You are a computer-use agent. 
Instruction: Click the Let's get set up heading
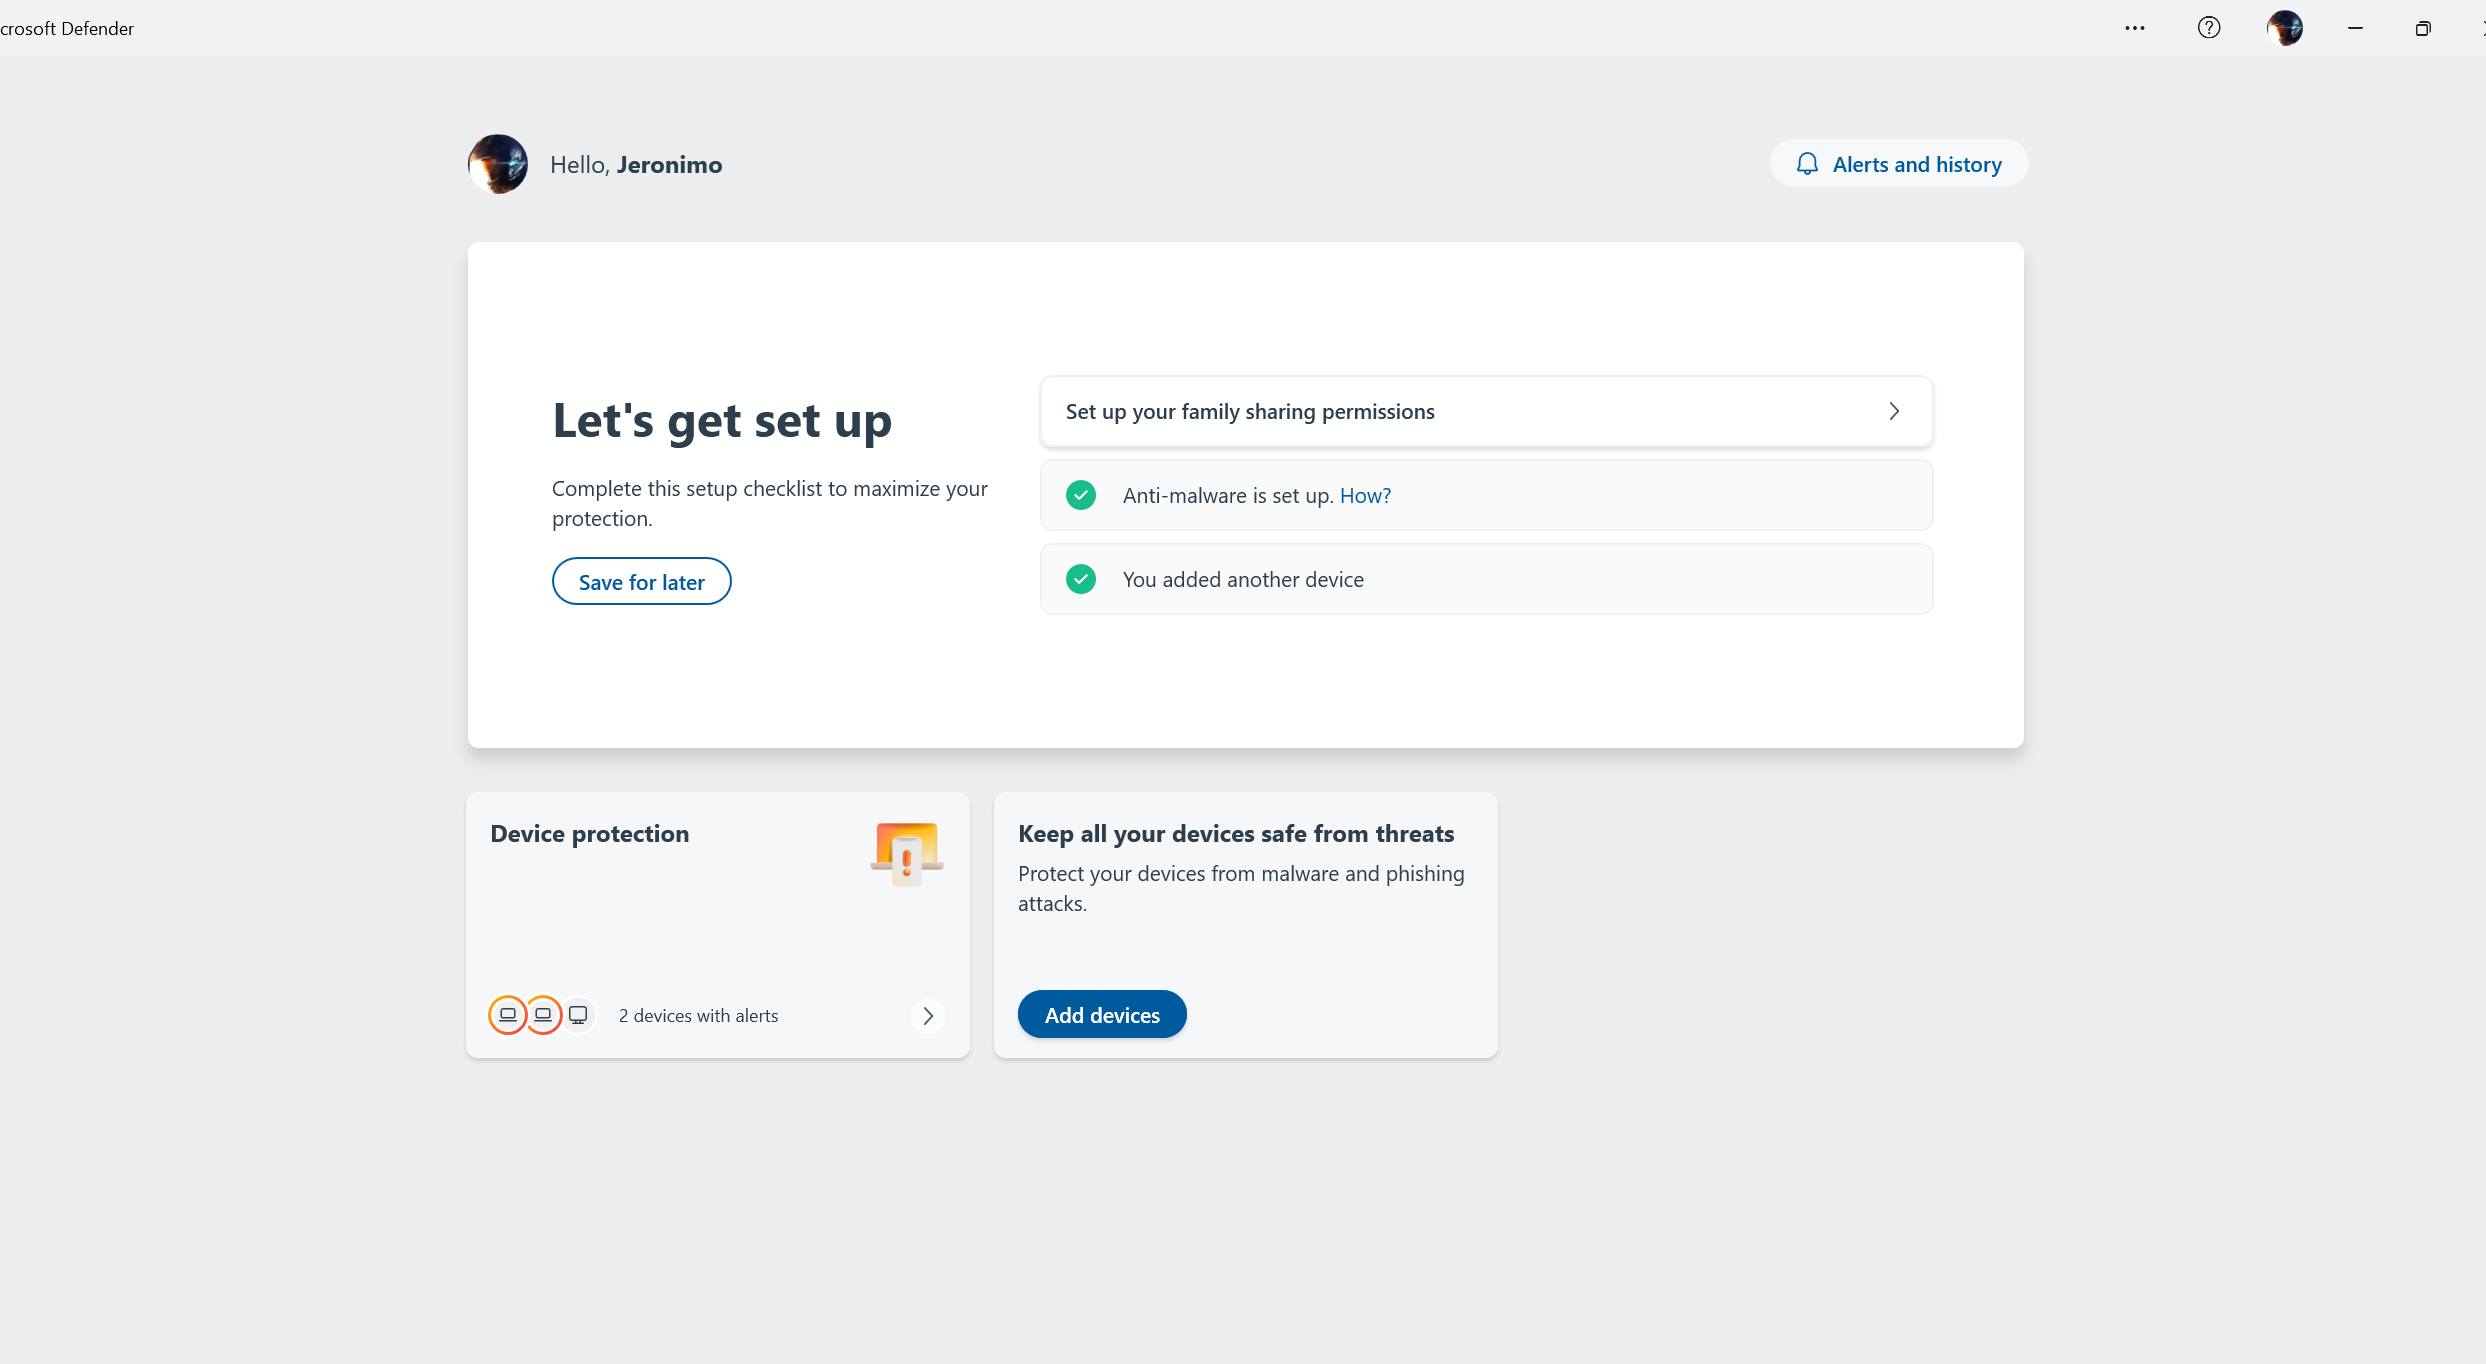pos(722,421)
